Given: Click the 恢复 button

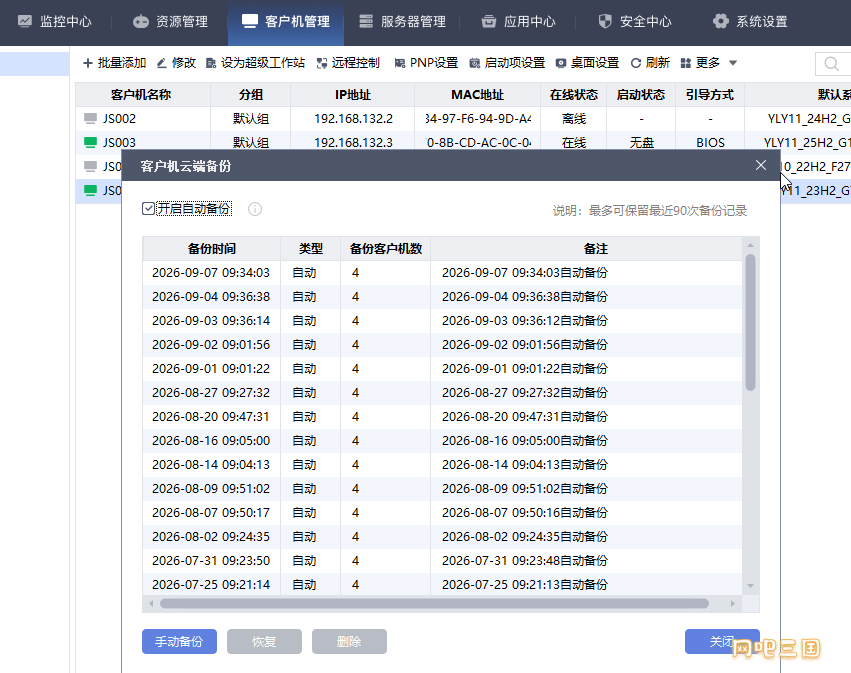Looking at the screenshot, I should [x=264, y=642].
